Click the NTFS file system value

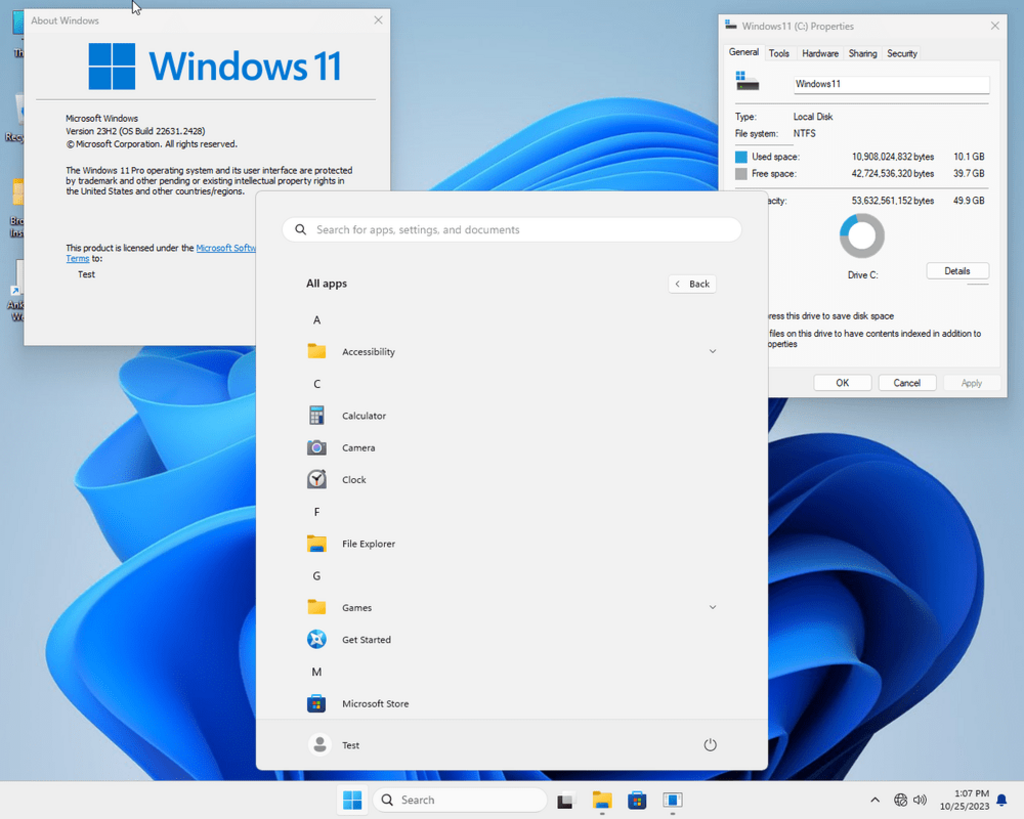pos(805,133)
